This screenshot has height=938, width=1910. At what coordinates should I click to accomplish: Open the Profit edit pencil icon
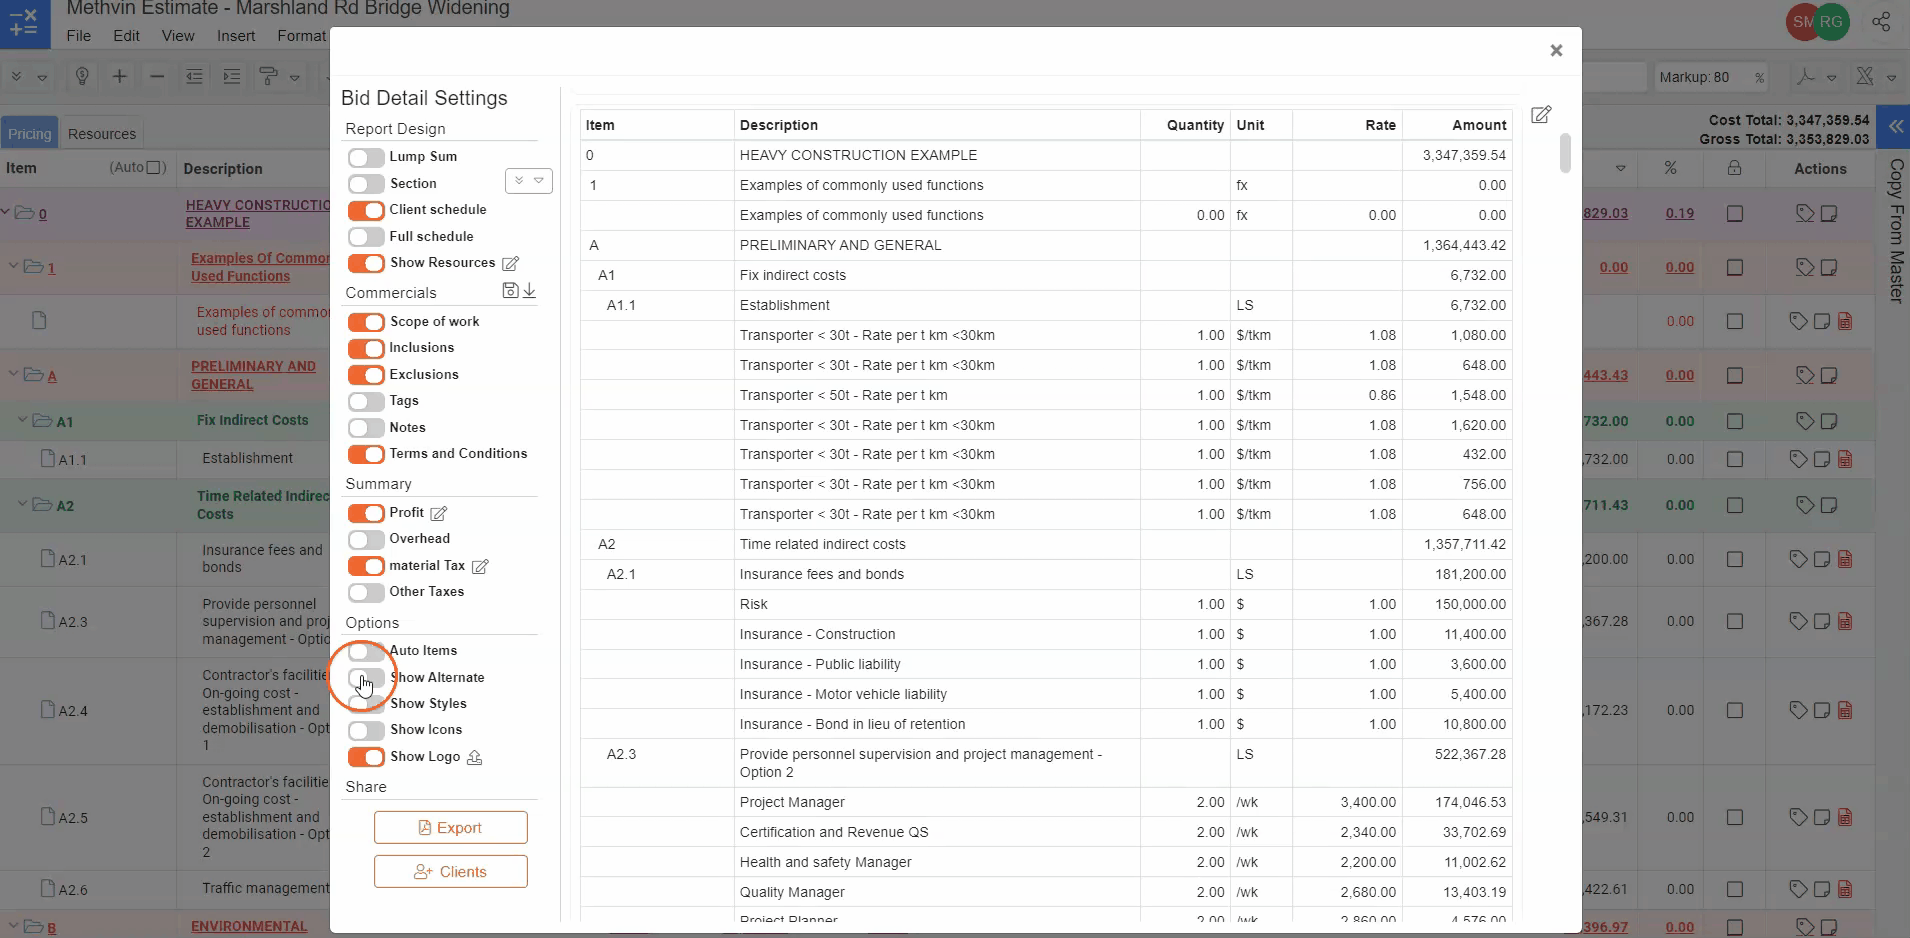pos(438,514)
